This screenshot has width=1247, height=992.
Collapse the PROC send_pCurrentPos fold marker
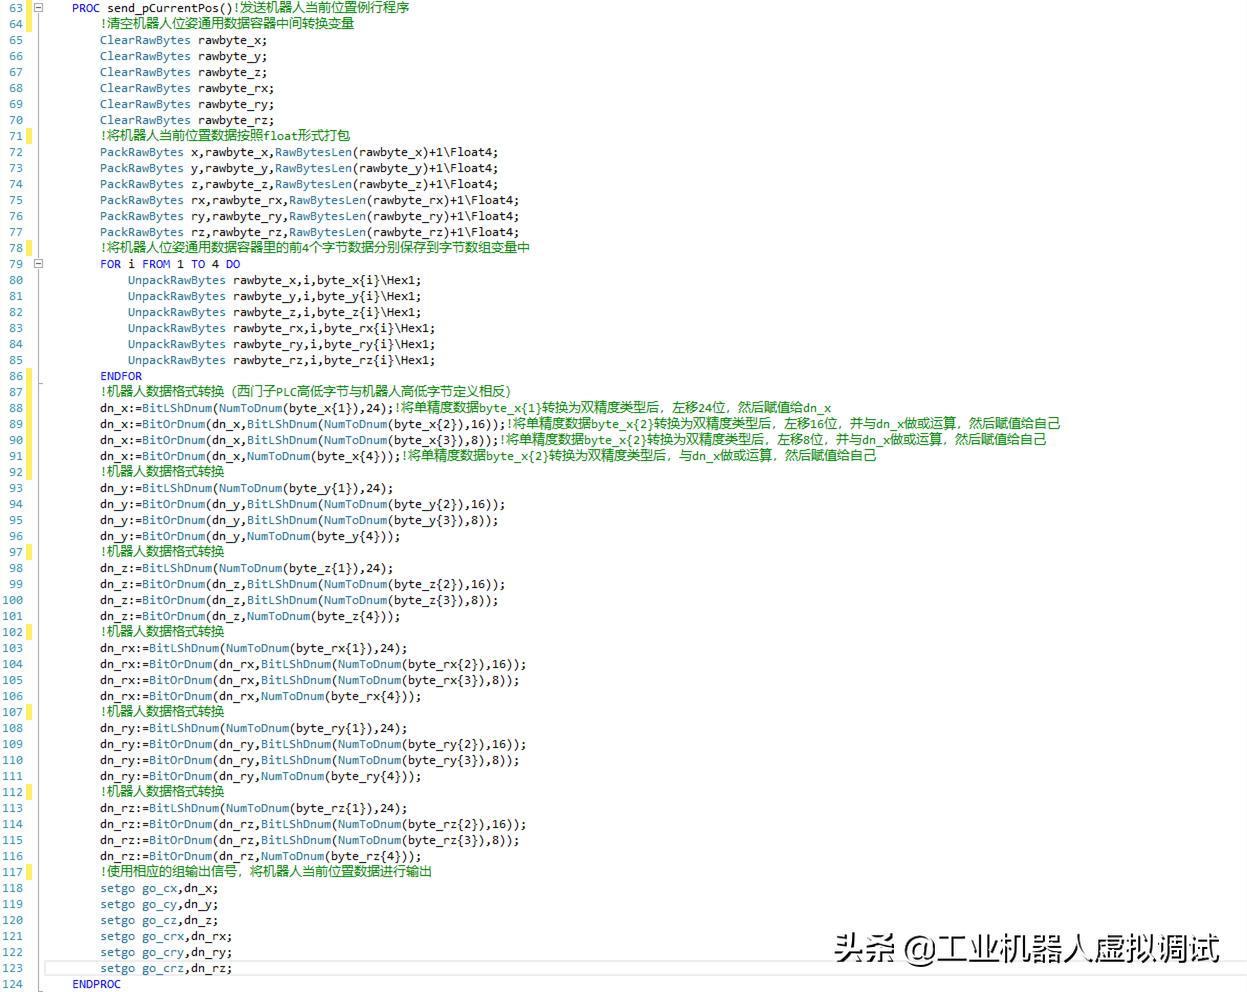pos(39,8)
